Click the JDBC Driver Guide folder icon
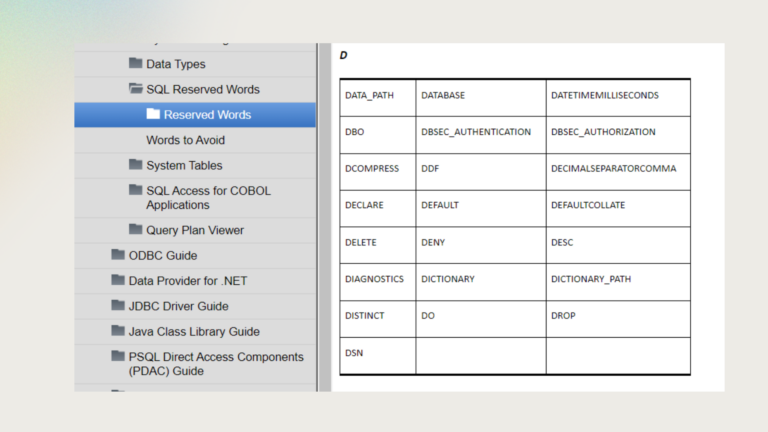768x432 pixels. 119,306
